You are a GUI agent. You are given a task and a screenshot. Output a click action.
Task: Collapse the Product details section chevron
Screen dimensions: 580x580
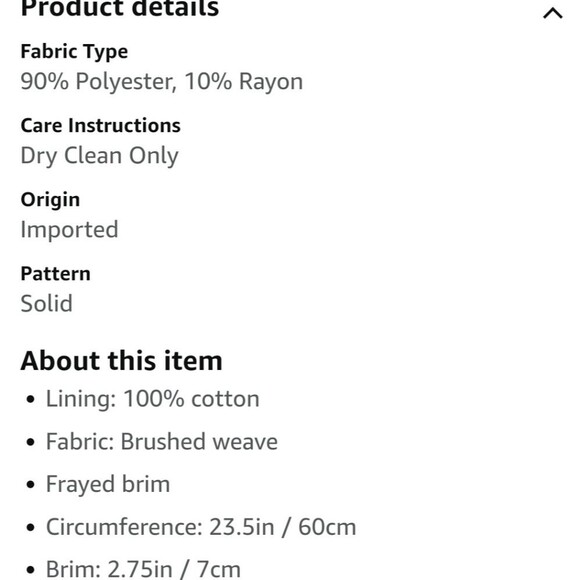[x=553, y=13]
